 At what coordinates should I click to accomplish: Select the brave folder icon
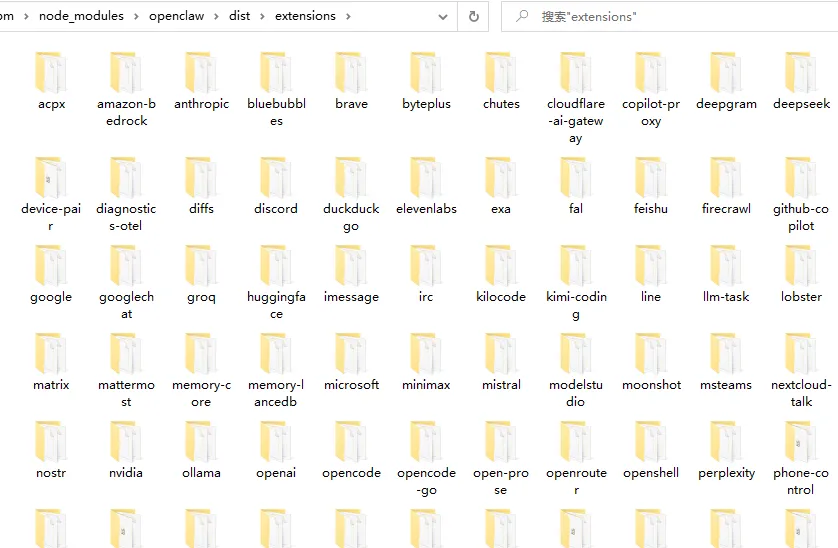351,72
